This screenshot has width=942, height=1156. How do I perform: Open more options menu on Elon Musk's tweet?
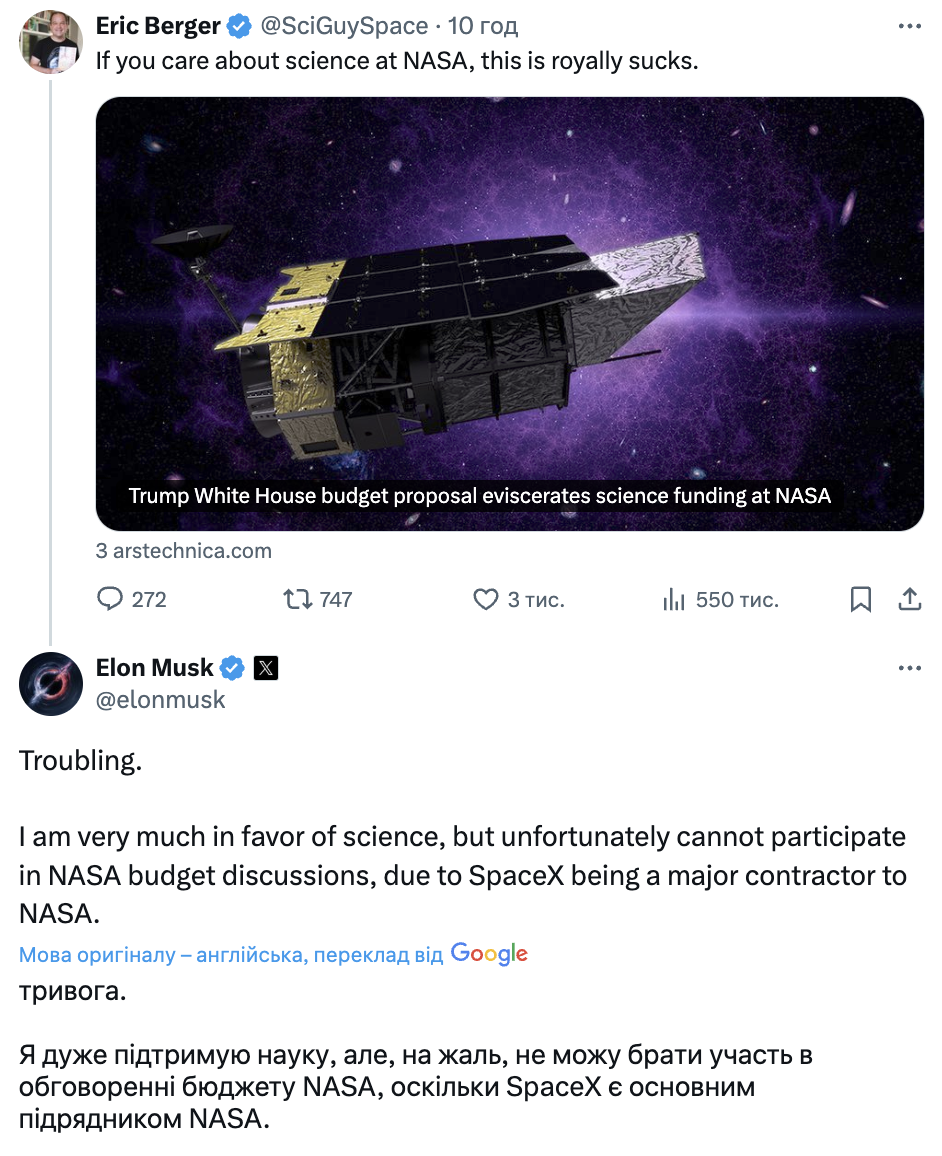tap(909, 668)
